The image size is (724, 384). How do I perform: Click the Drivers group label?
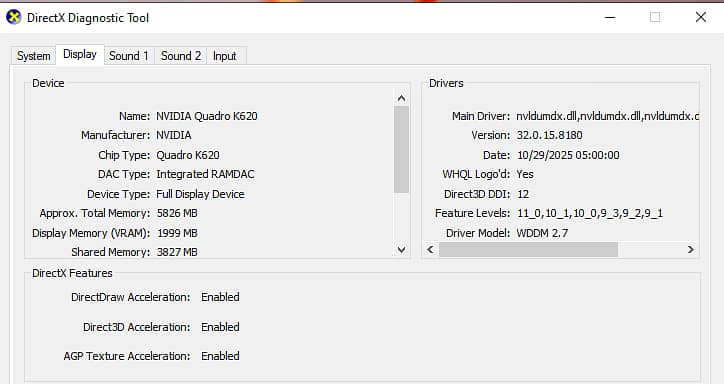446,83
